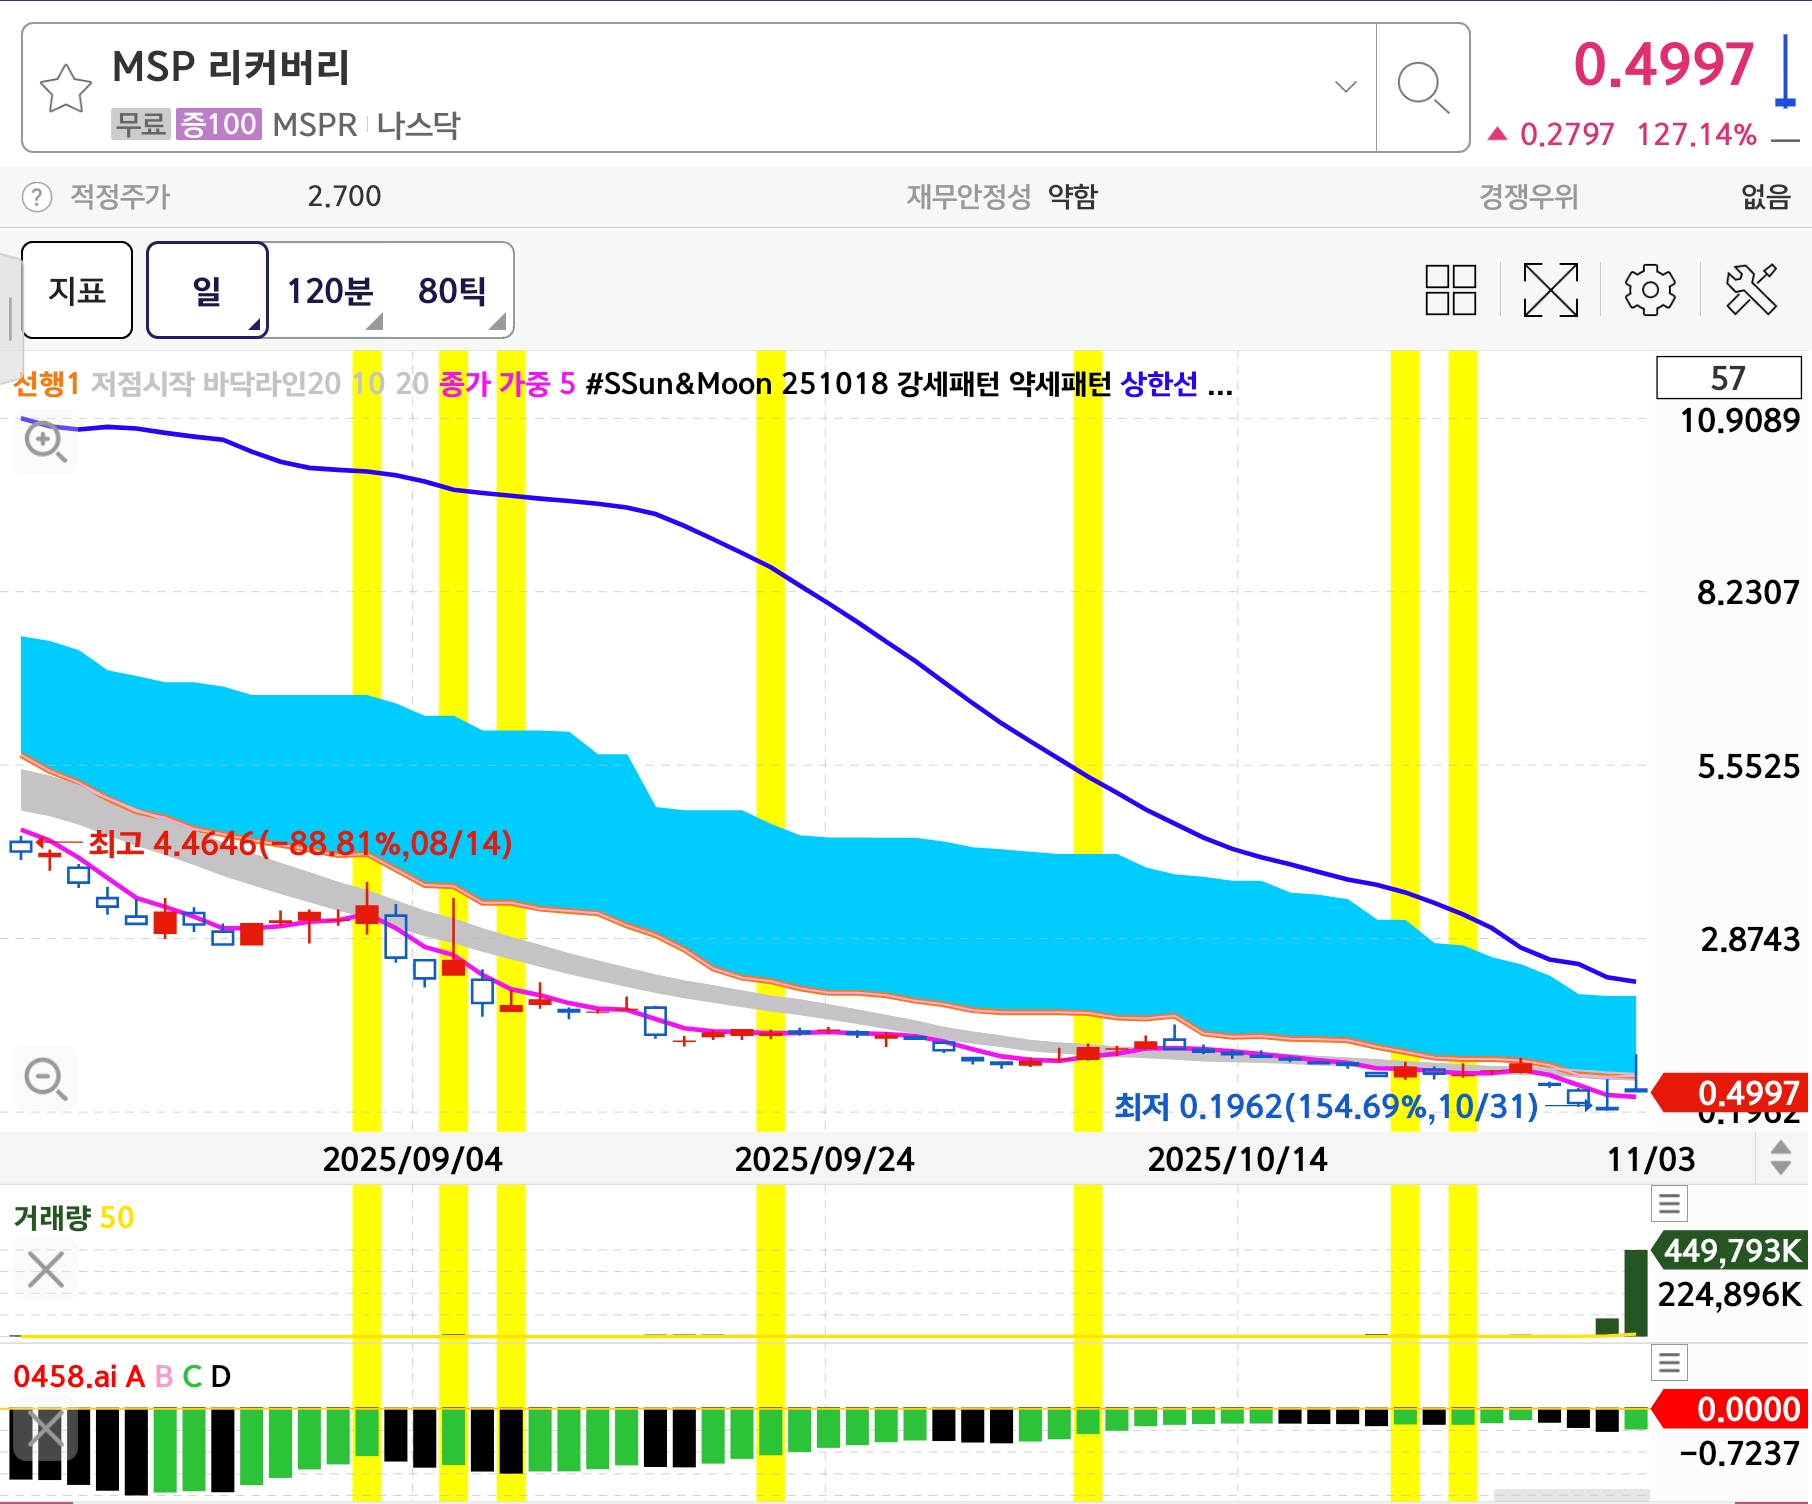Viewport: 1812px width, 1504px height.
Task: Click the 0.2797 price change value
Action: 1567,134
